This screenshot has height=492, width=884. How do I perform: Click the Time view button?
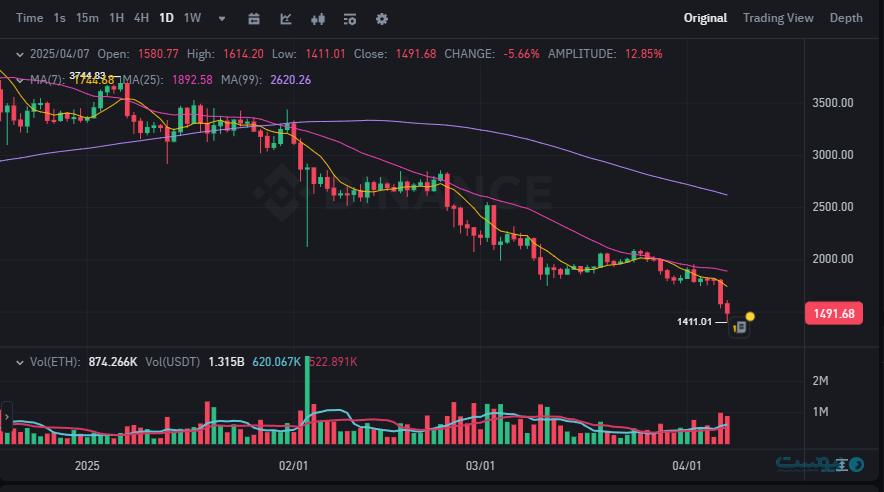click(x=30, y=18)
